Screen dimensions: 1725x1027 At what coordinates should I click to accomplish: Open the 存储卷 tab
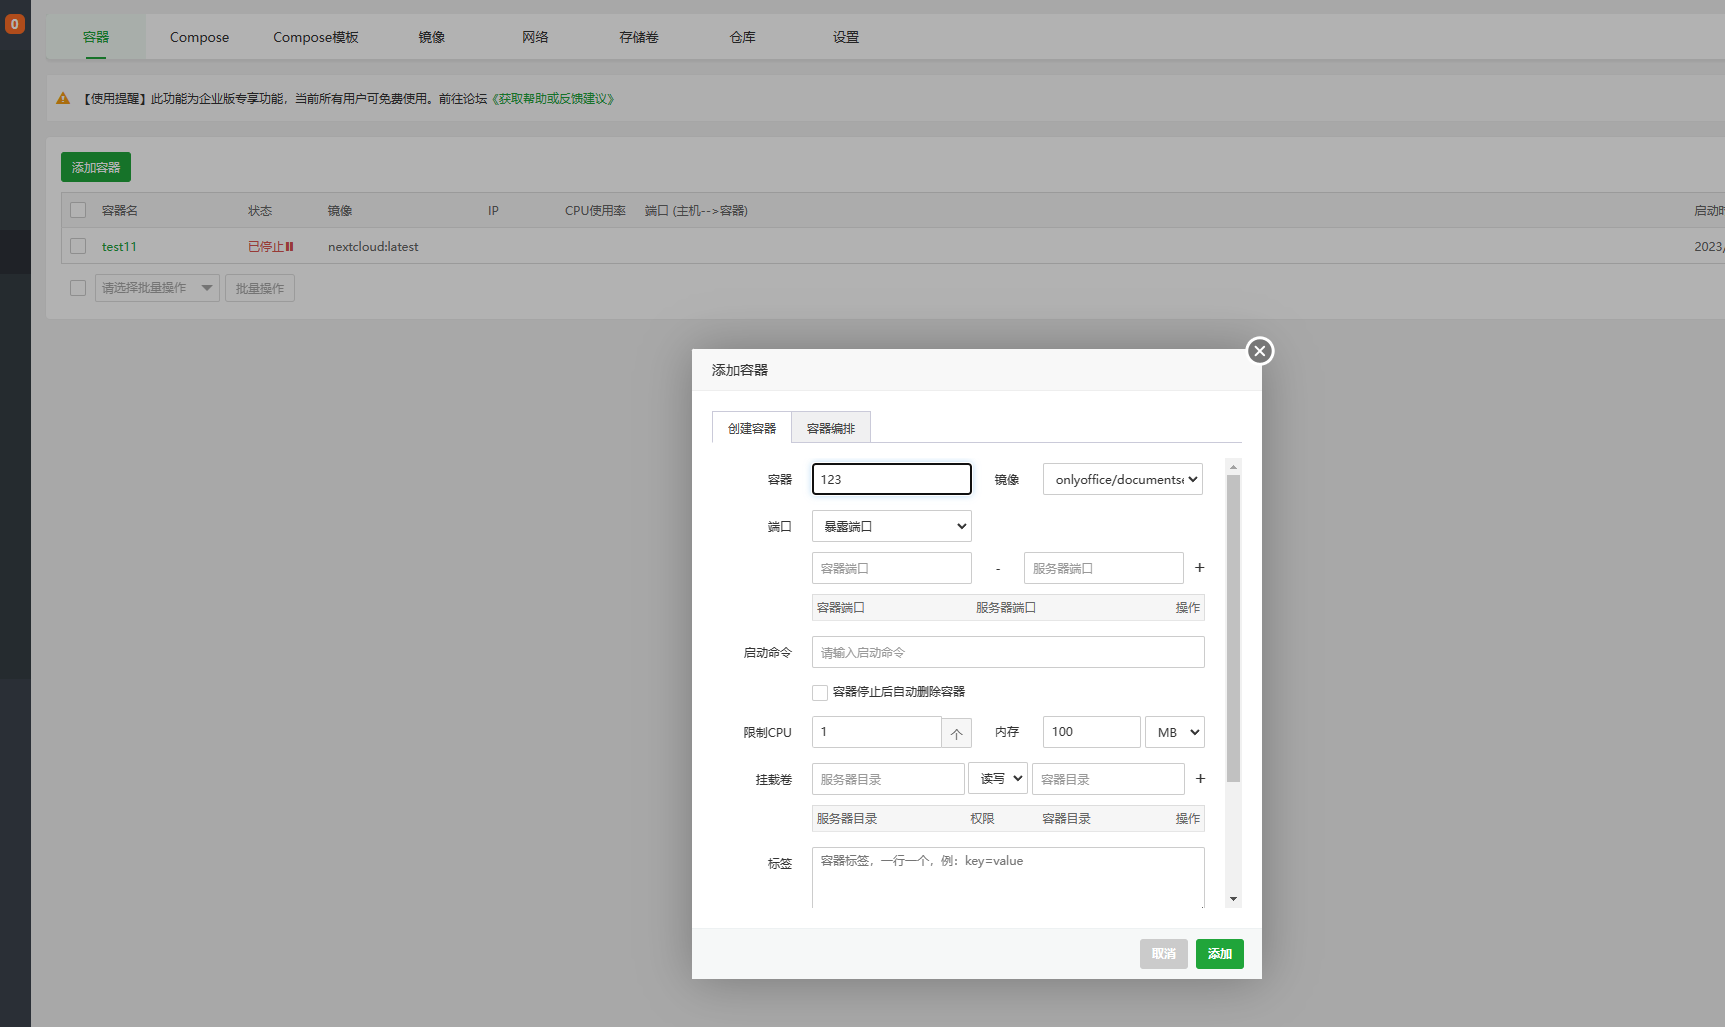(x=639, y=37)
